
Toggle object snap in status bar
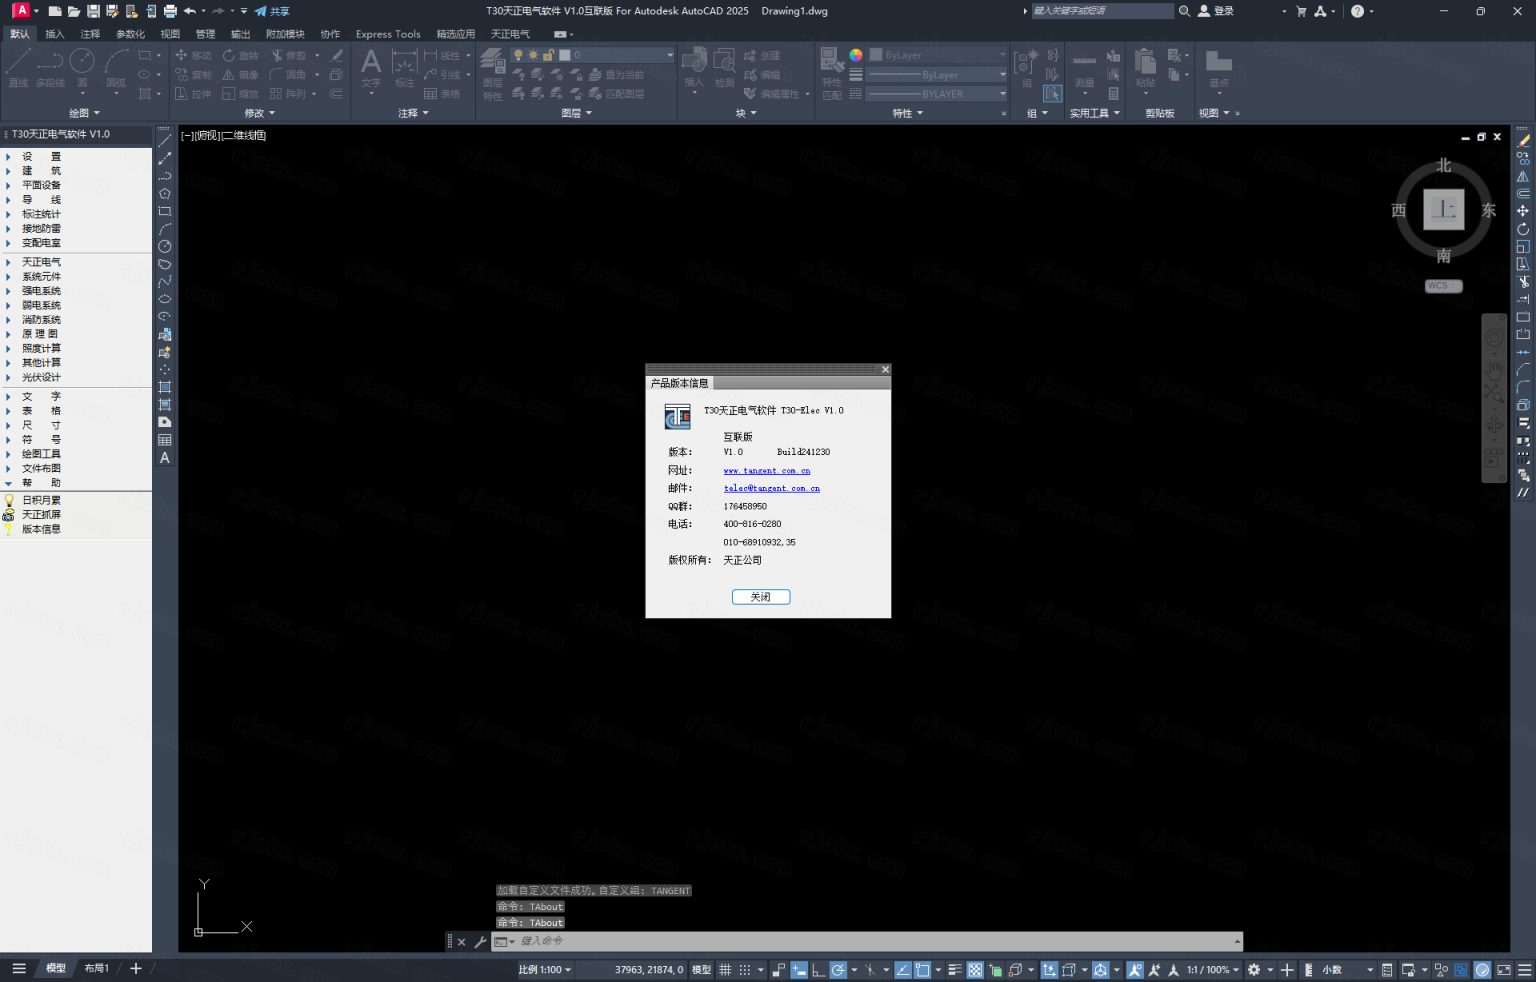pos(922,970)
